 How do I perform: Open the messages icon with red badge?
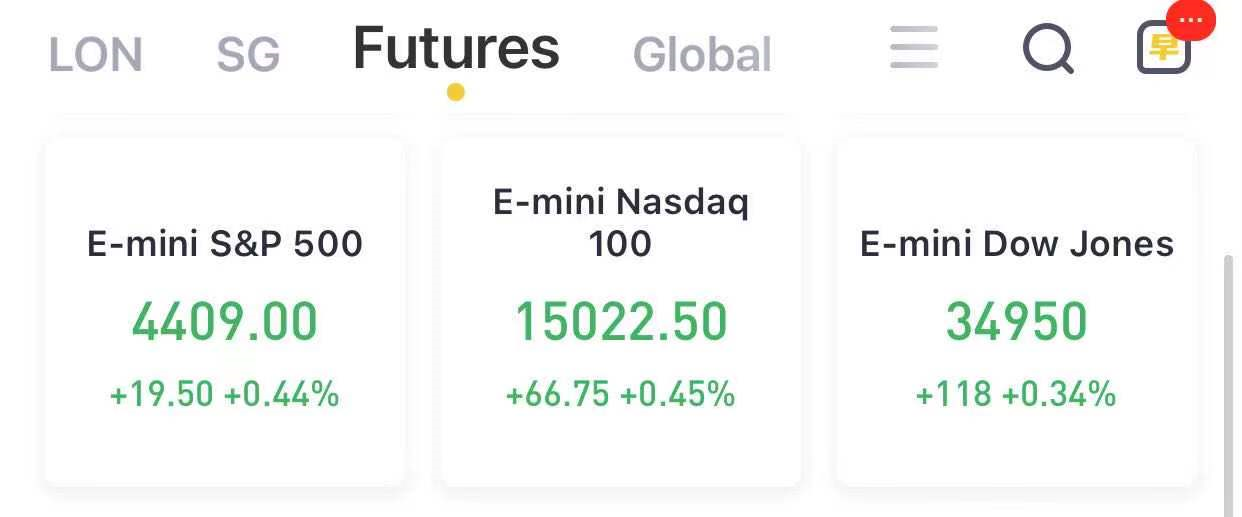pyautogui.click(x=1164, y=49)
